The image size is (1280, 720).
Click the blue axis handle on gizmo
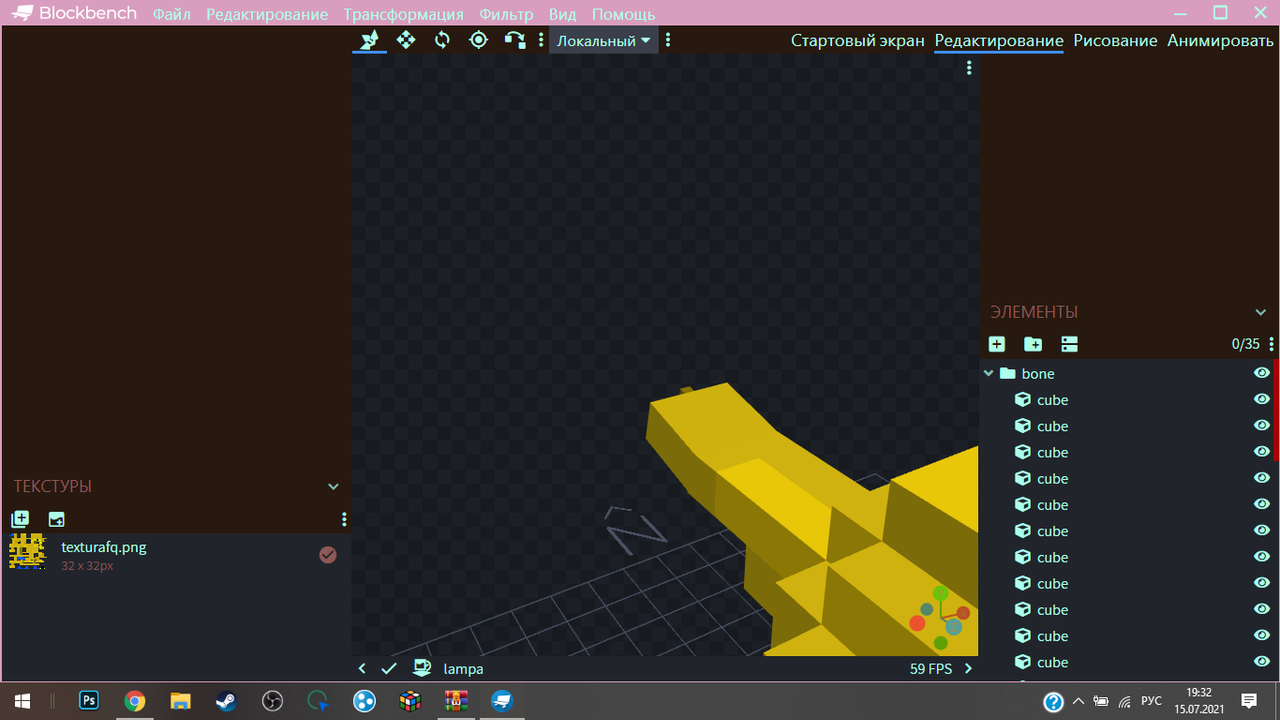point(954,627)
